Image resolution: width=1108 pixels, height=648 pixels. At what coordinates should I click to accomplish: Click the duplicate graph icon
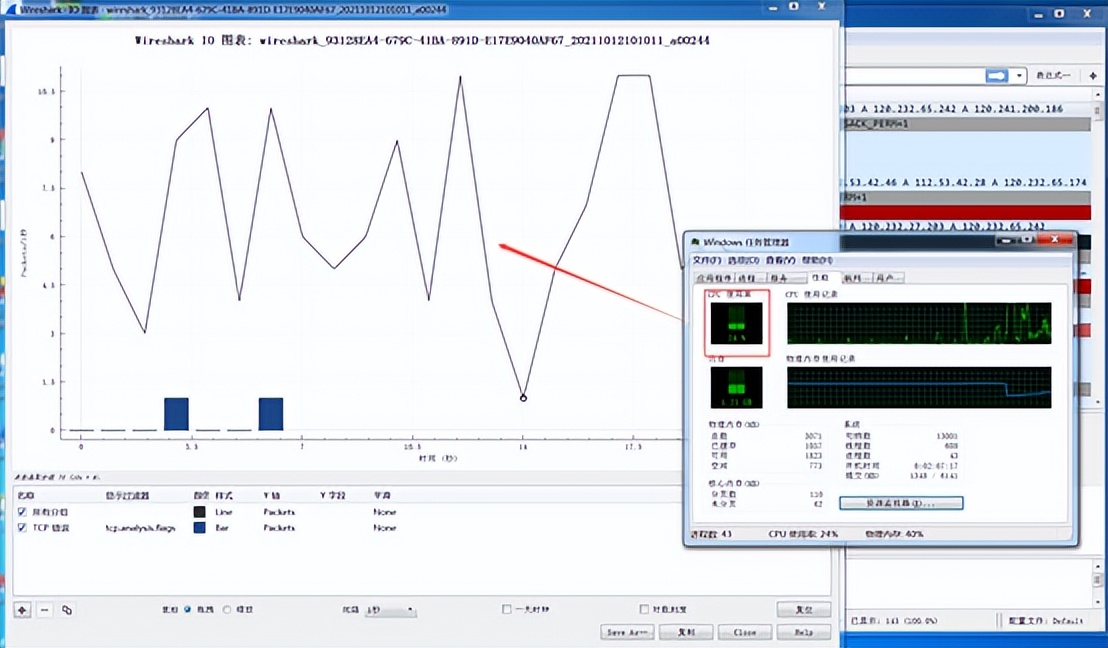[67, 609]
